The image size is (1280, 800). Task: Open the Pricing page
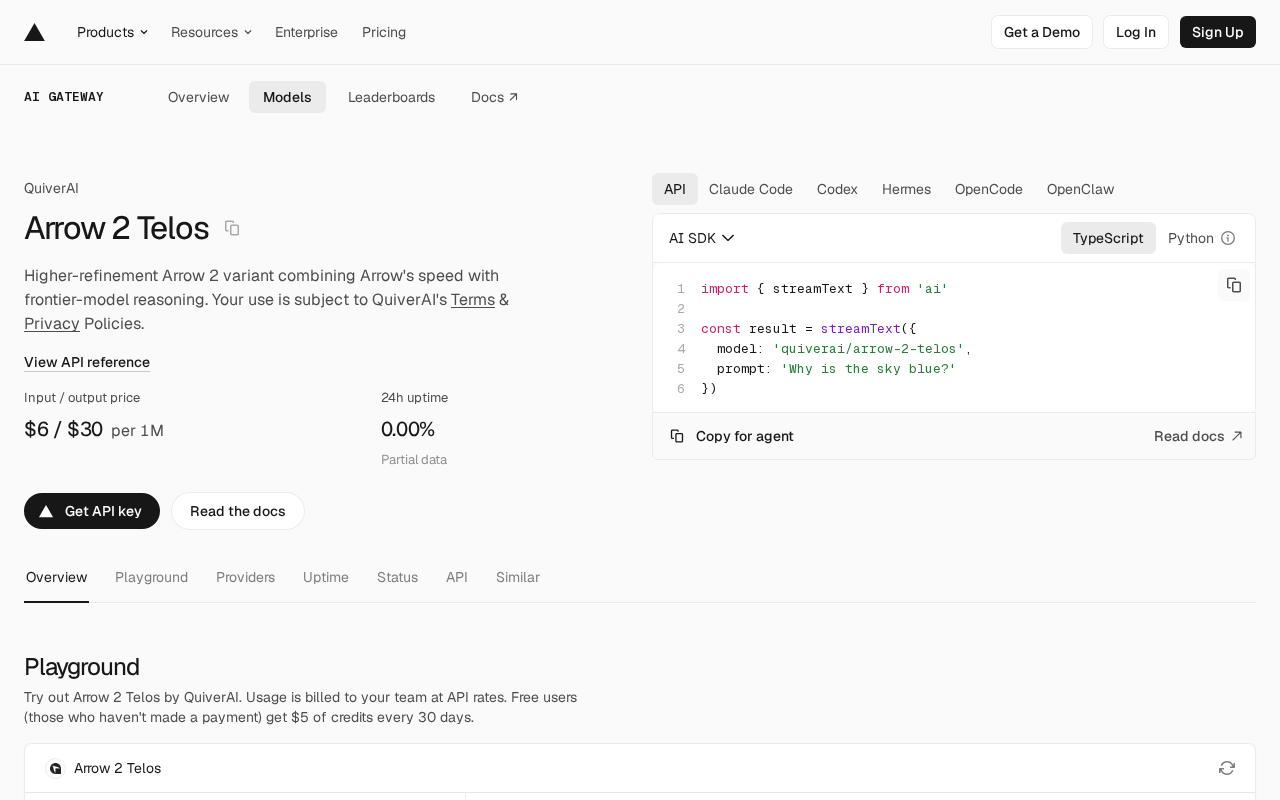point(384,32)
